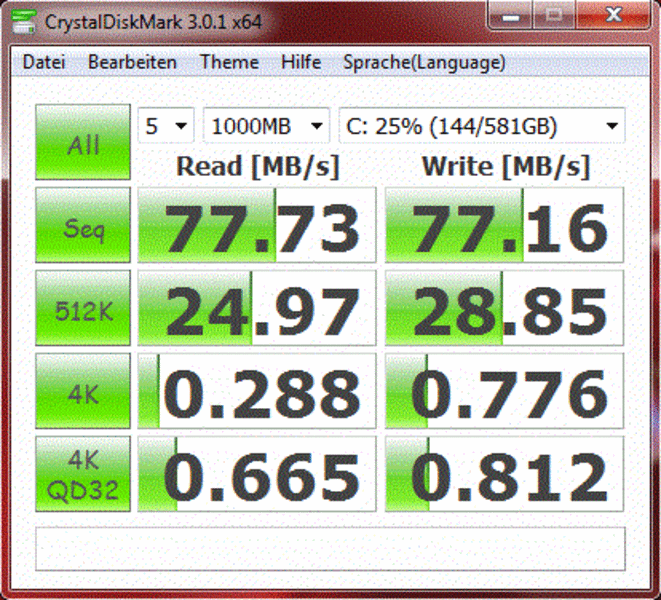The height and width of the screenshot is (600, 661).
Task: Maximize the CrystalDiskMark window
Action: coord(554,16)
